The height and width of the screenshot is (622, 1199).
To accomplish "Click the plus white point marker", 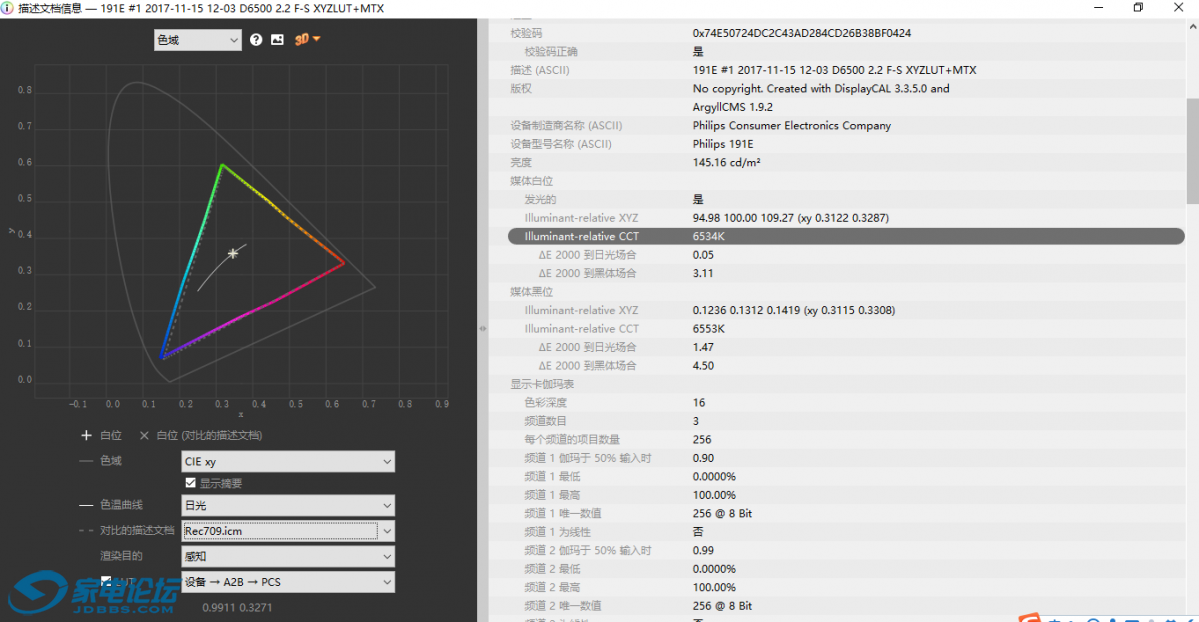I will pos(86,436).
